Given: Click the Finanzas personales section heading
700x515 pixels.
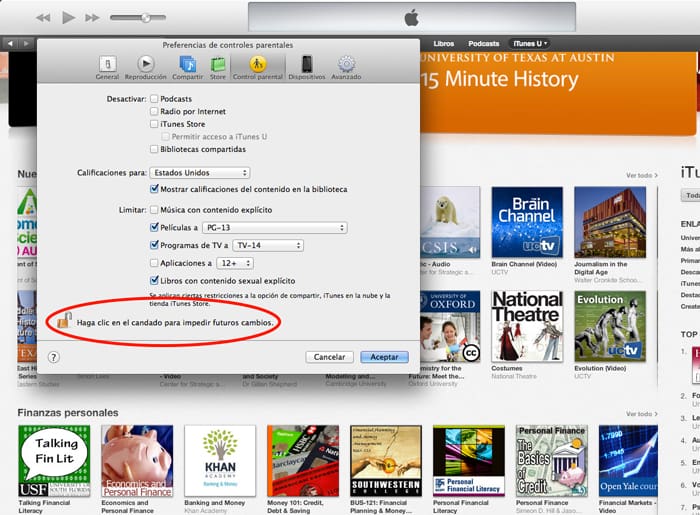Looking at the screenshot, I should pos(68,413).
